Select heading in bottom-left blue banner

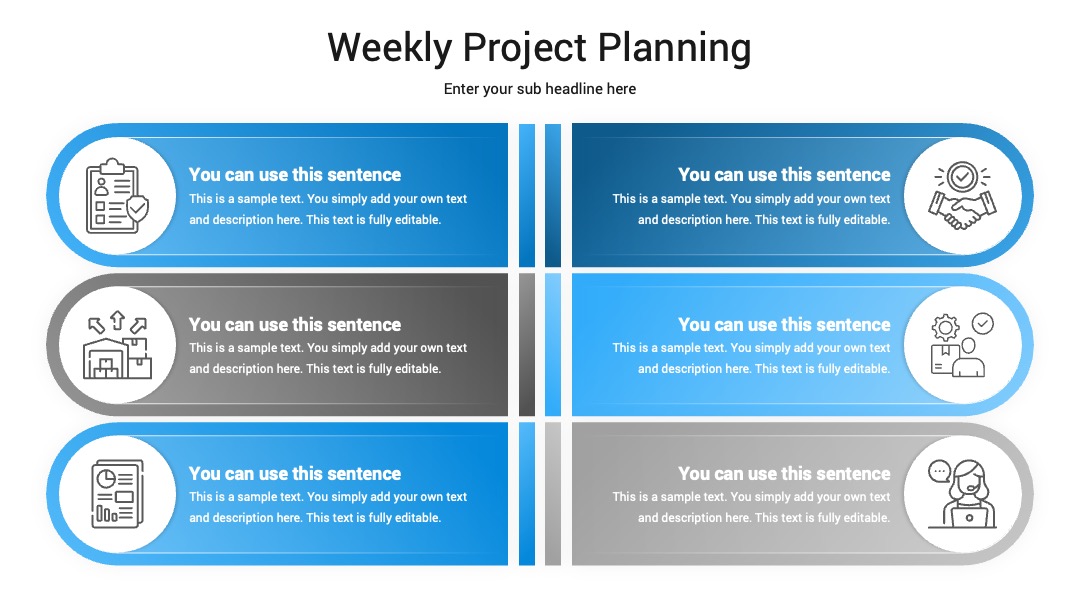pyautogui.click(x=295, y=474)
